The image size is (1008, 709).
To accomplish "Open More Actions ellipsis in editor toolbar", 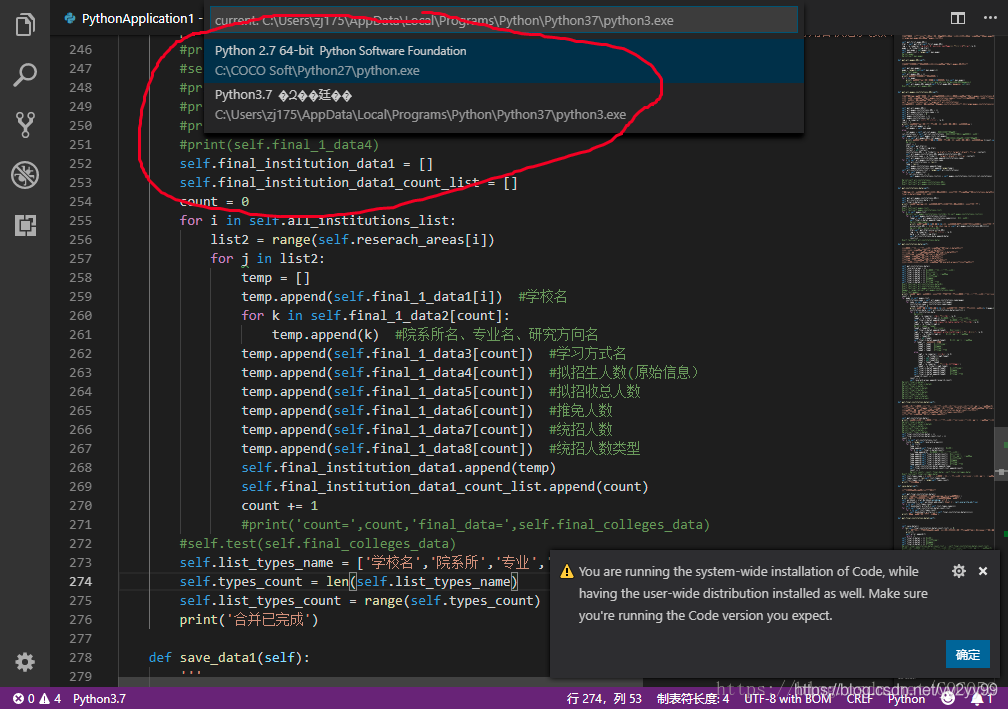I will point(990,18).
